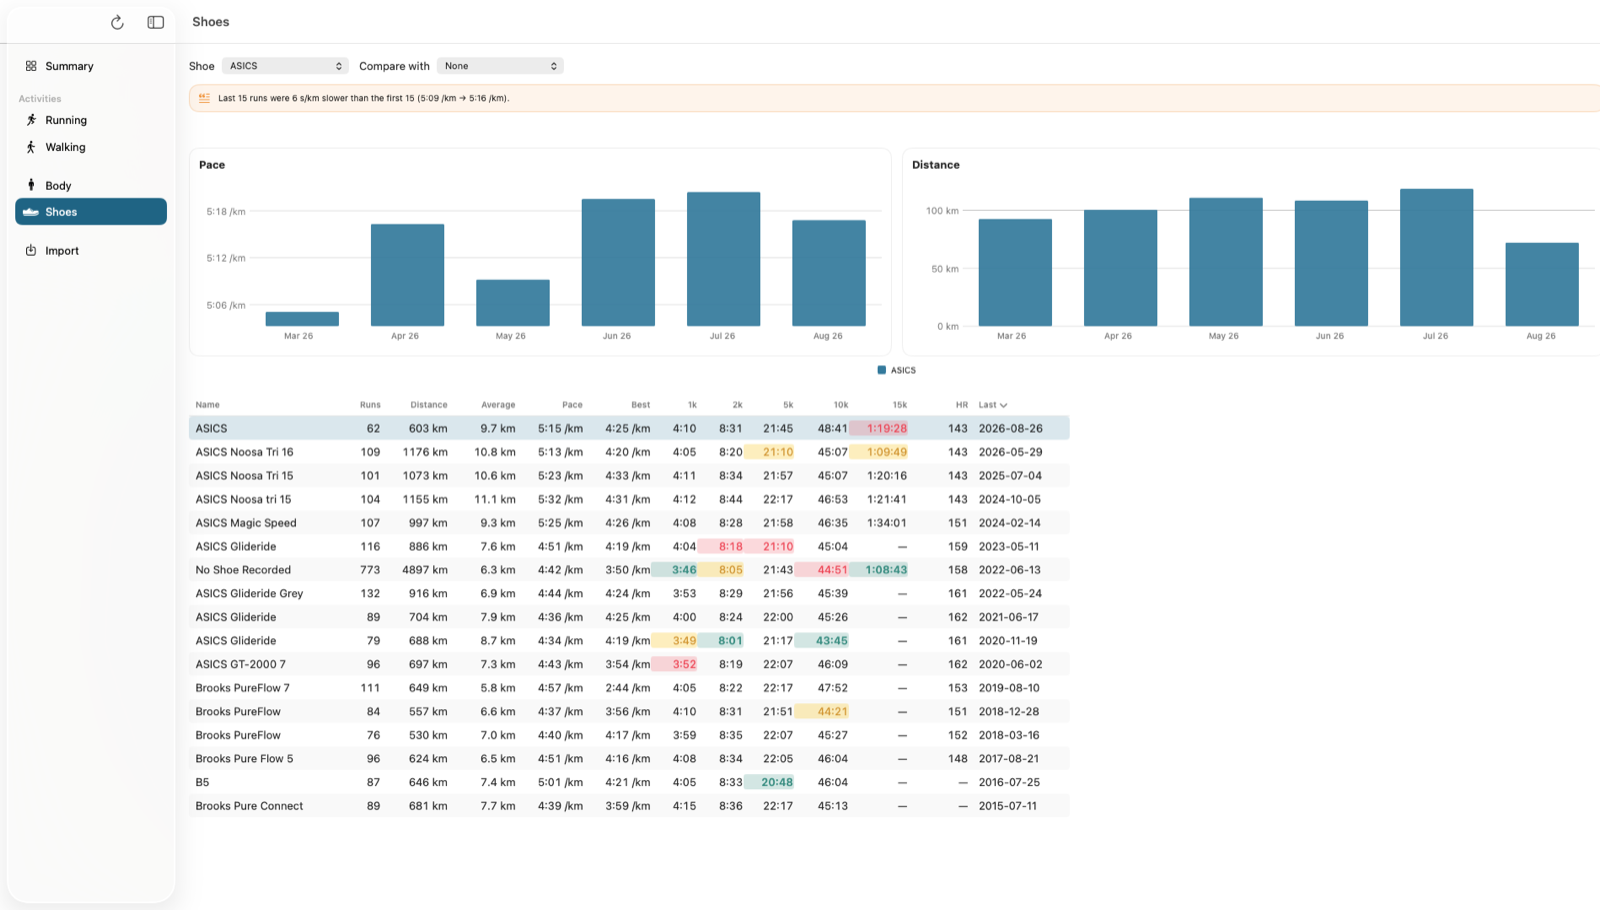1600x910 pixels.
Task: Select the ASICS Glideride row with 89 runs
Action: point(629,617)
